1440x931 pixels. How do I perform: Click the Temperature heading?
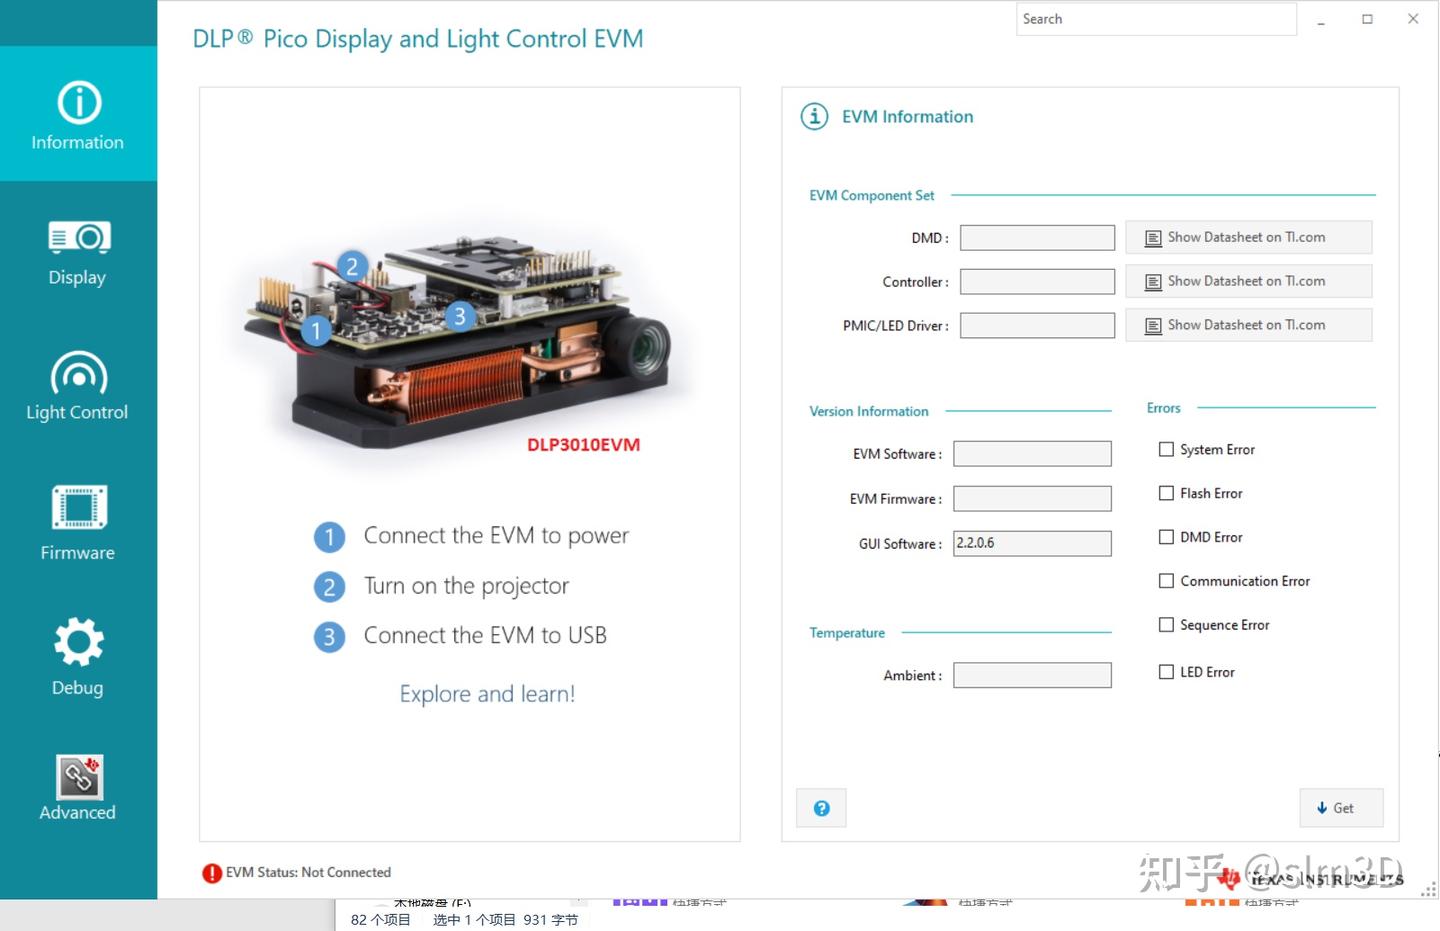coord(847,633)
